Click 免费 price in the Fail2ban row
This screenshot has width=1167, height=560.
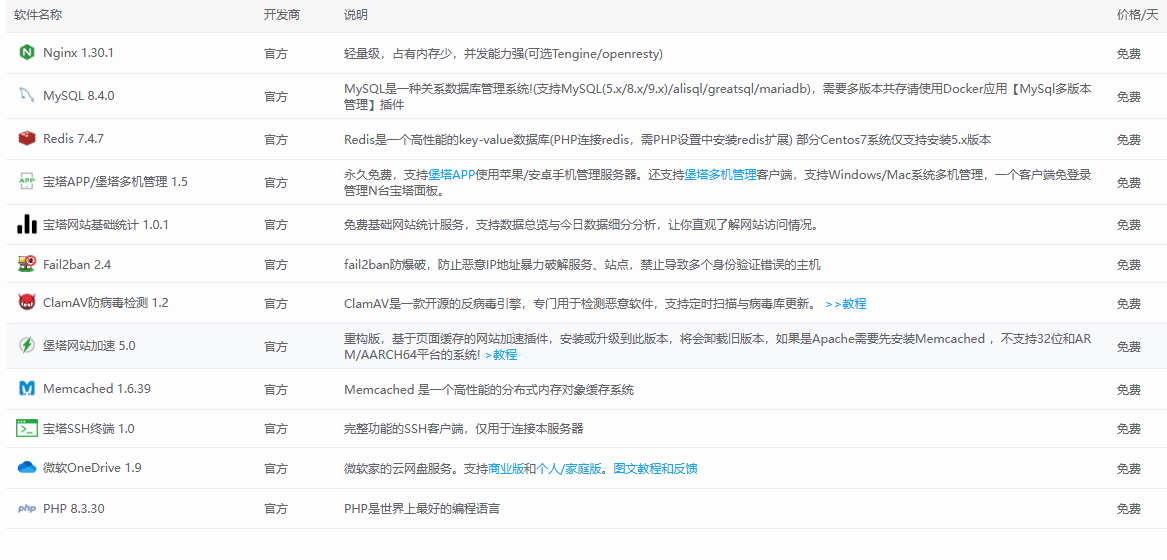tap(1128, 264)
